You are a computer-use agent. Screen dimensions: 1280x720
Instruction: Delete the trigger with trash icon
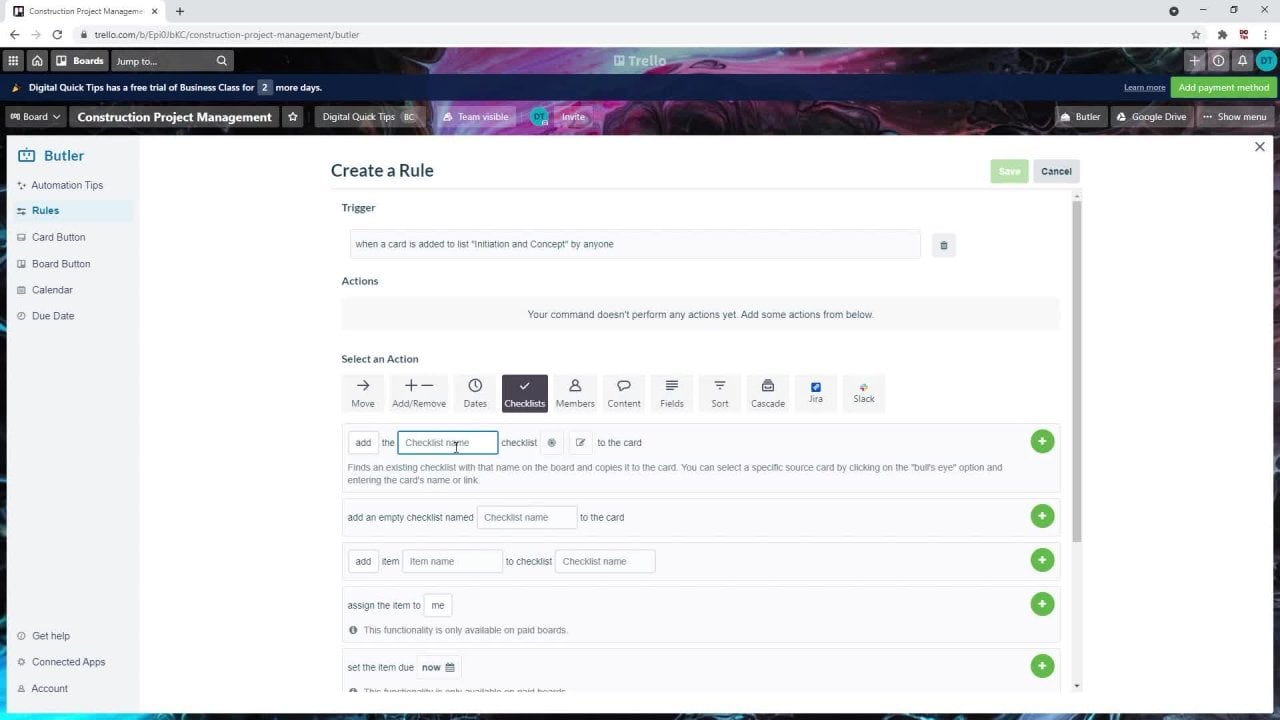click(943, 245)
